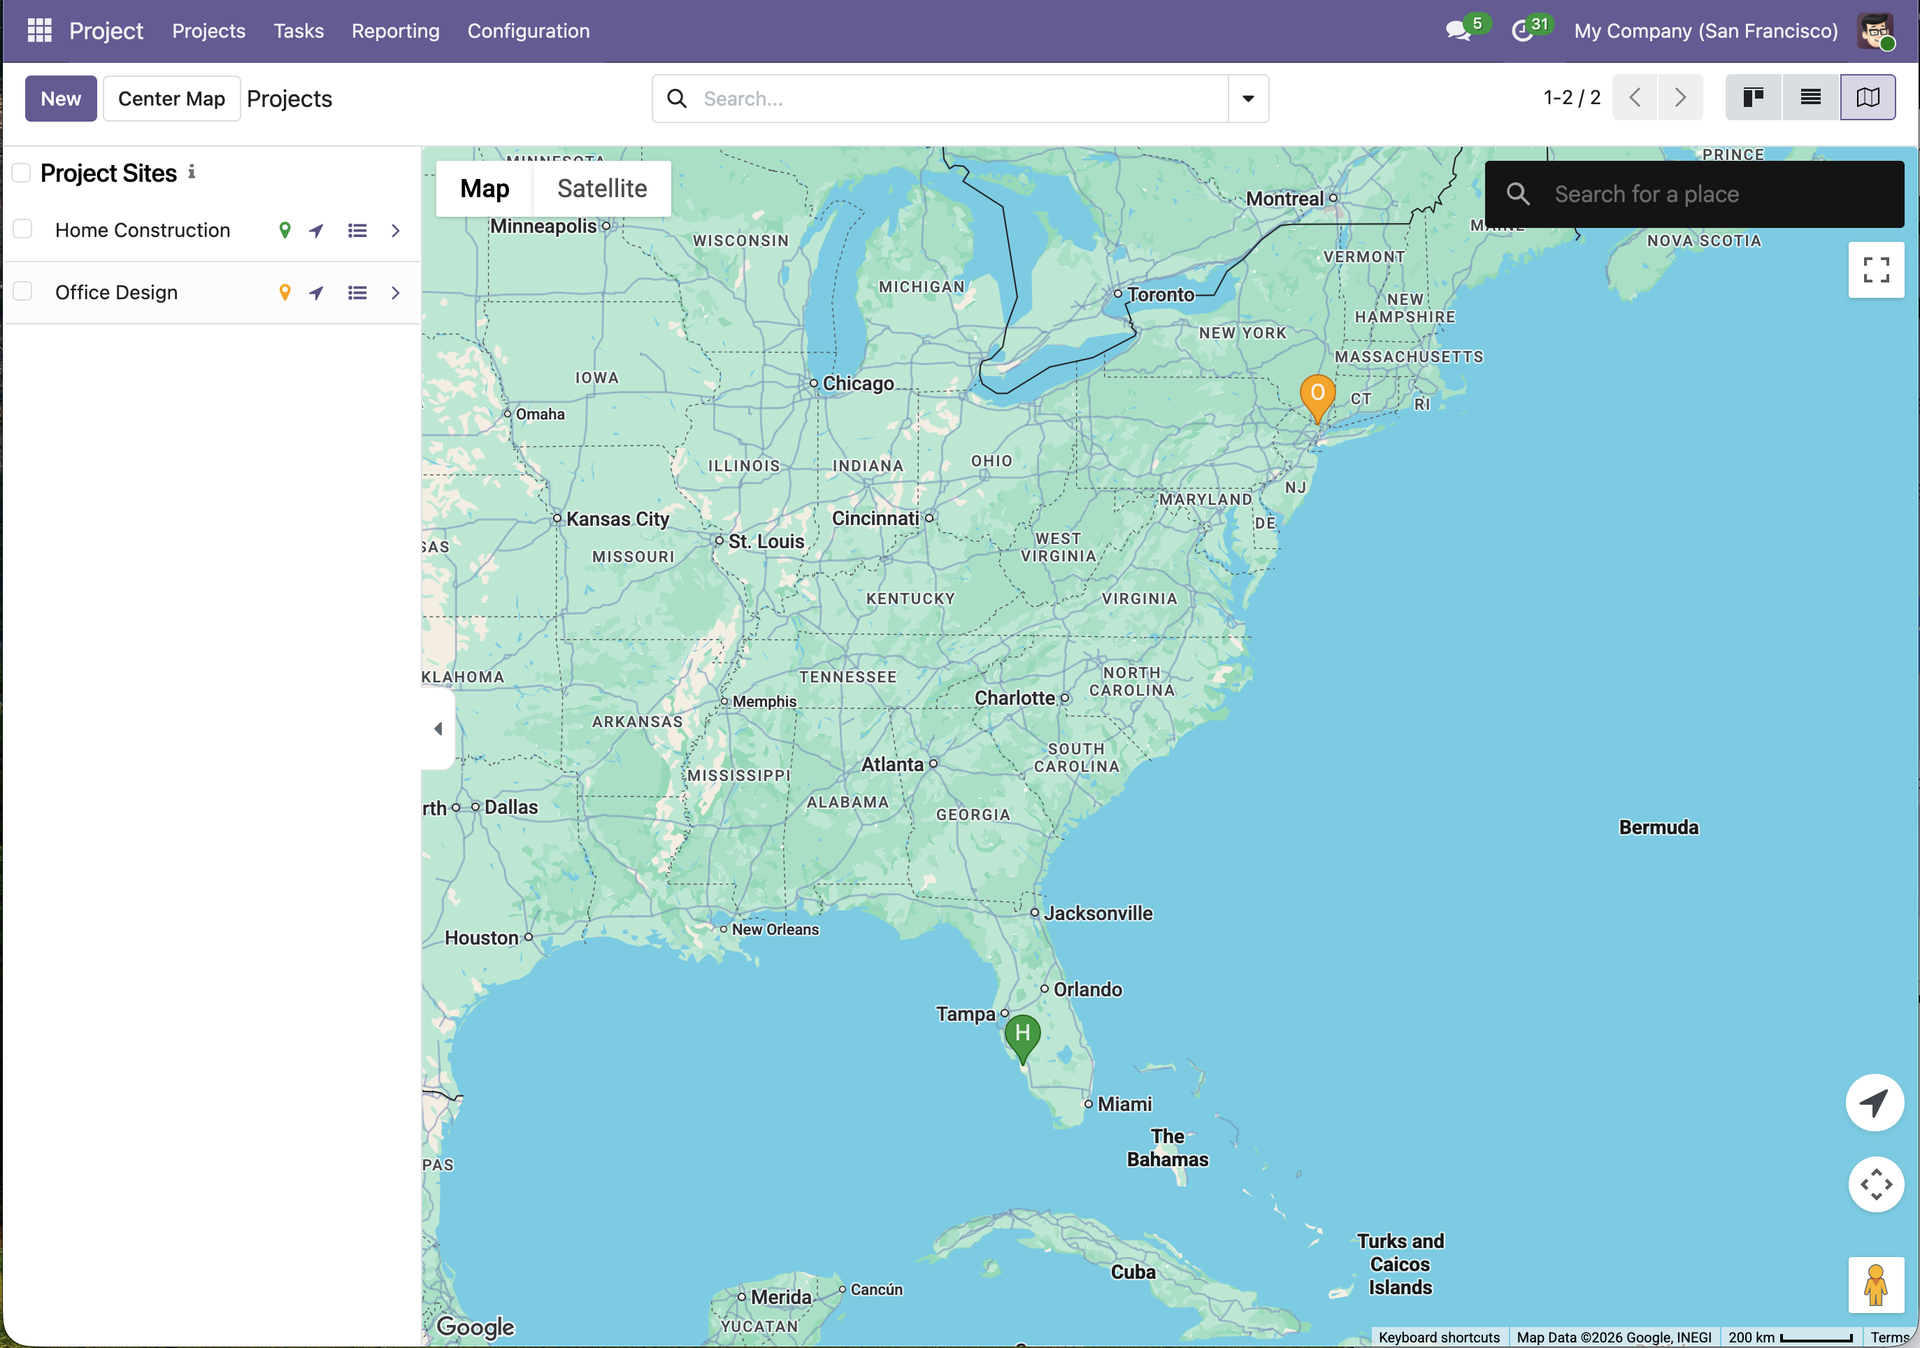Click the place search magnifier icon

click(x=1518, y=194)
